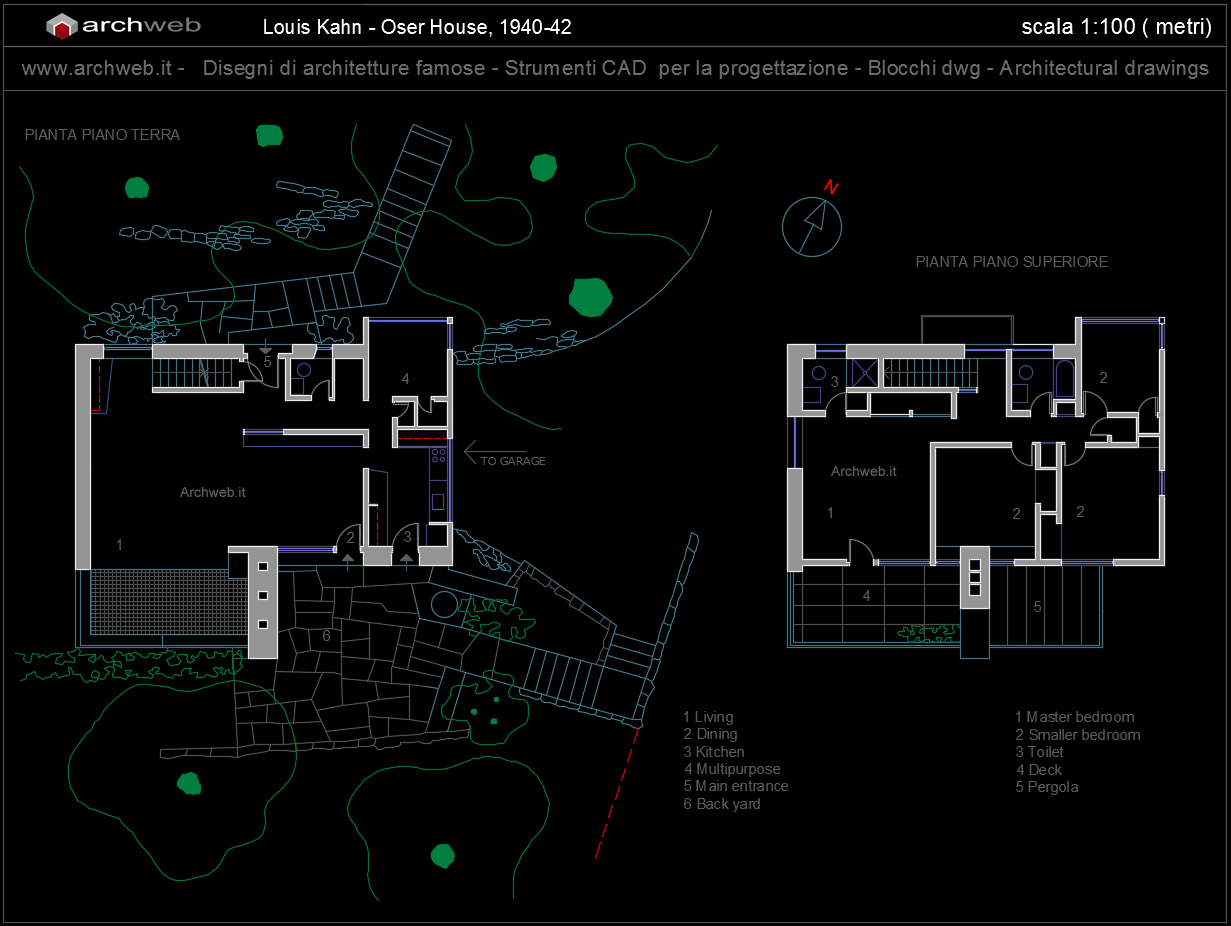This screenshot has width=1231, height=926.
Task: Select the title 'Louis Kahn - Oser House, 1940-42'
Action: click(417, 27)
